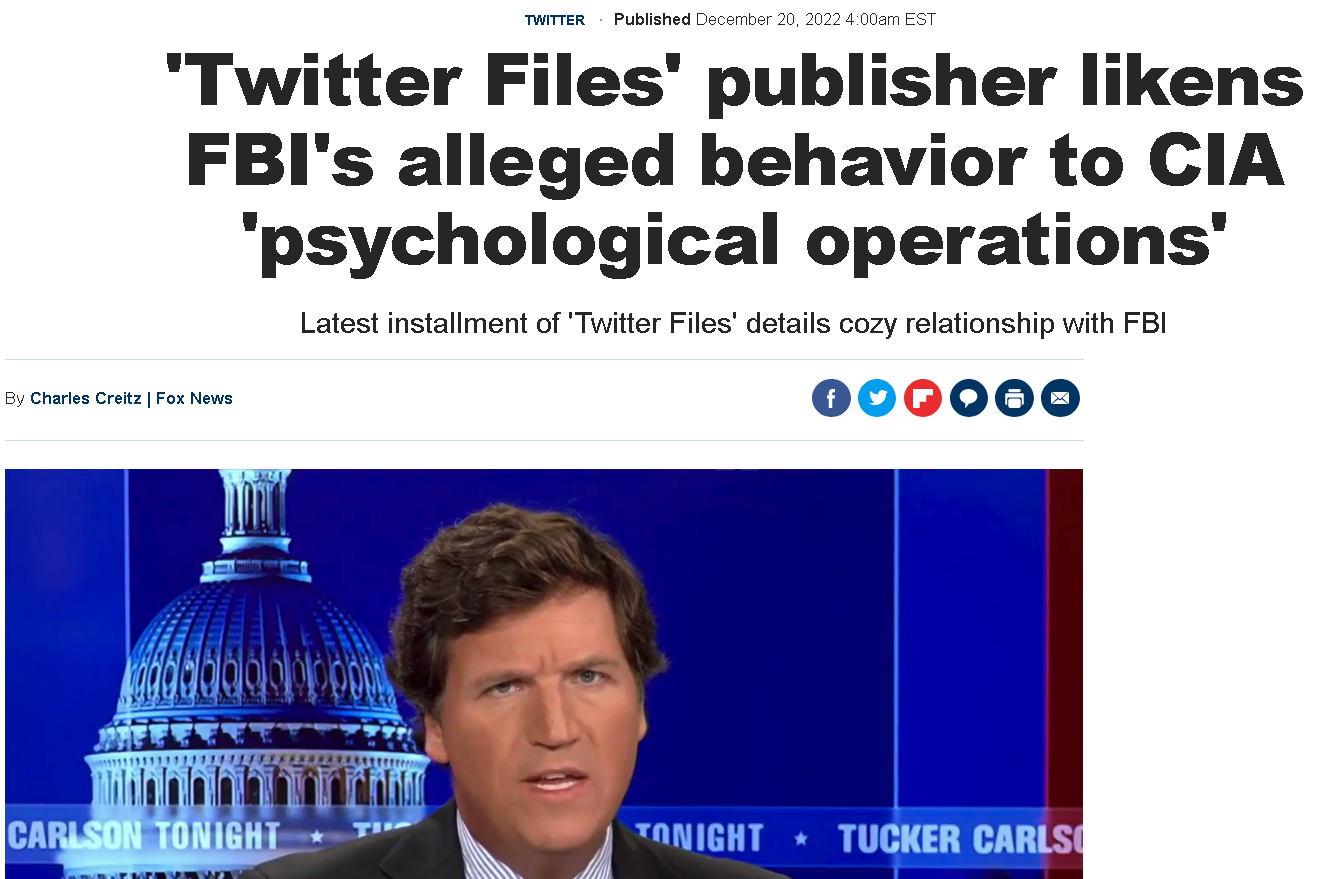Click the 'Latest installment' subheadline text
The height and width of the screenshot is (879, 1342).
[x=733, y=324]
